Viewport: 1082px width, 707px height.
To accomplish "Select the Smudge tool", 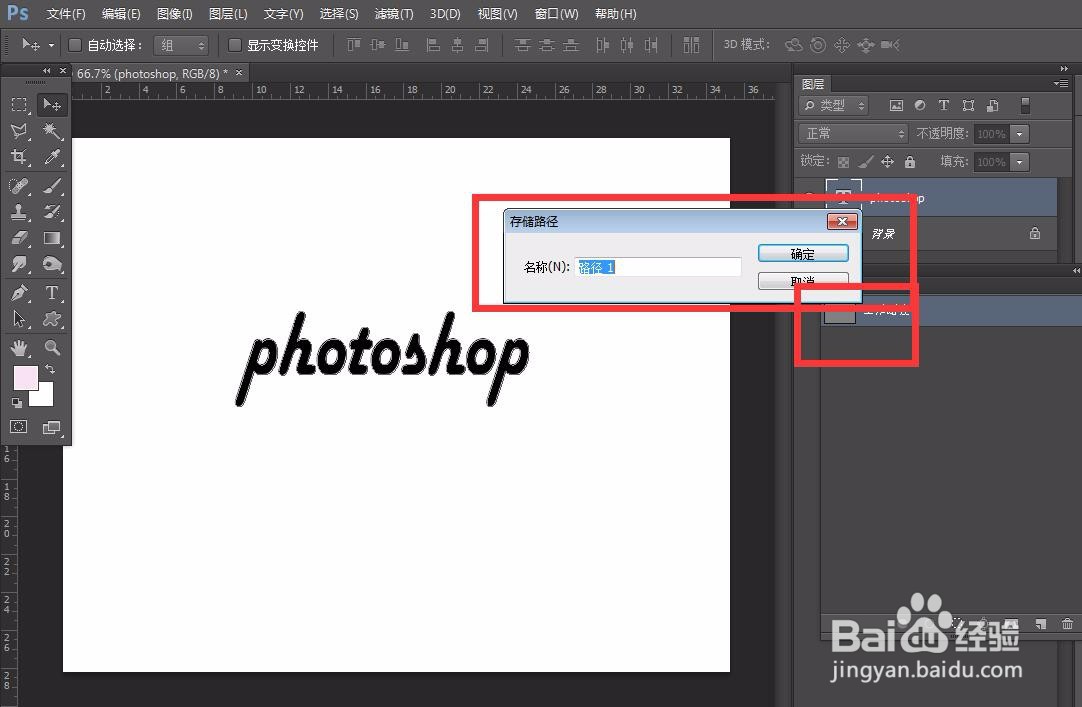I will click(x=19, y=264).
